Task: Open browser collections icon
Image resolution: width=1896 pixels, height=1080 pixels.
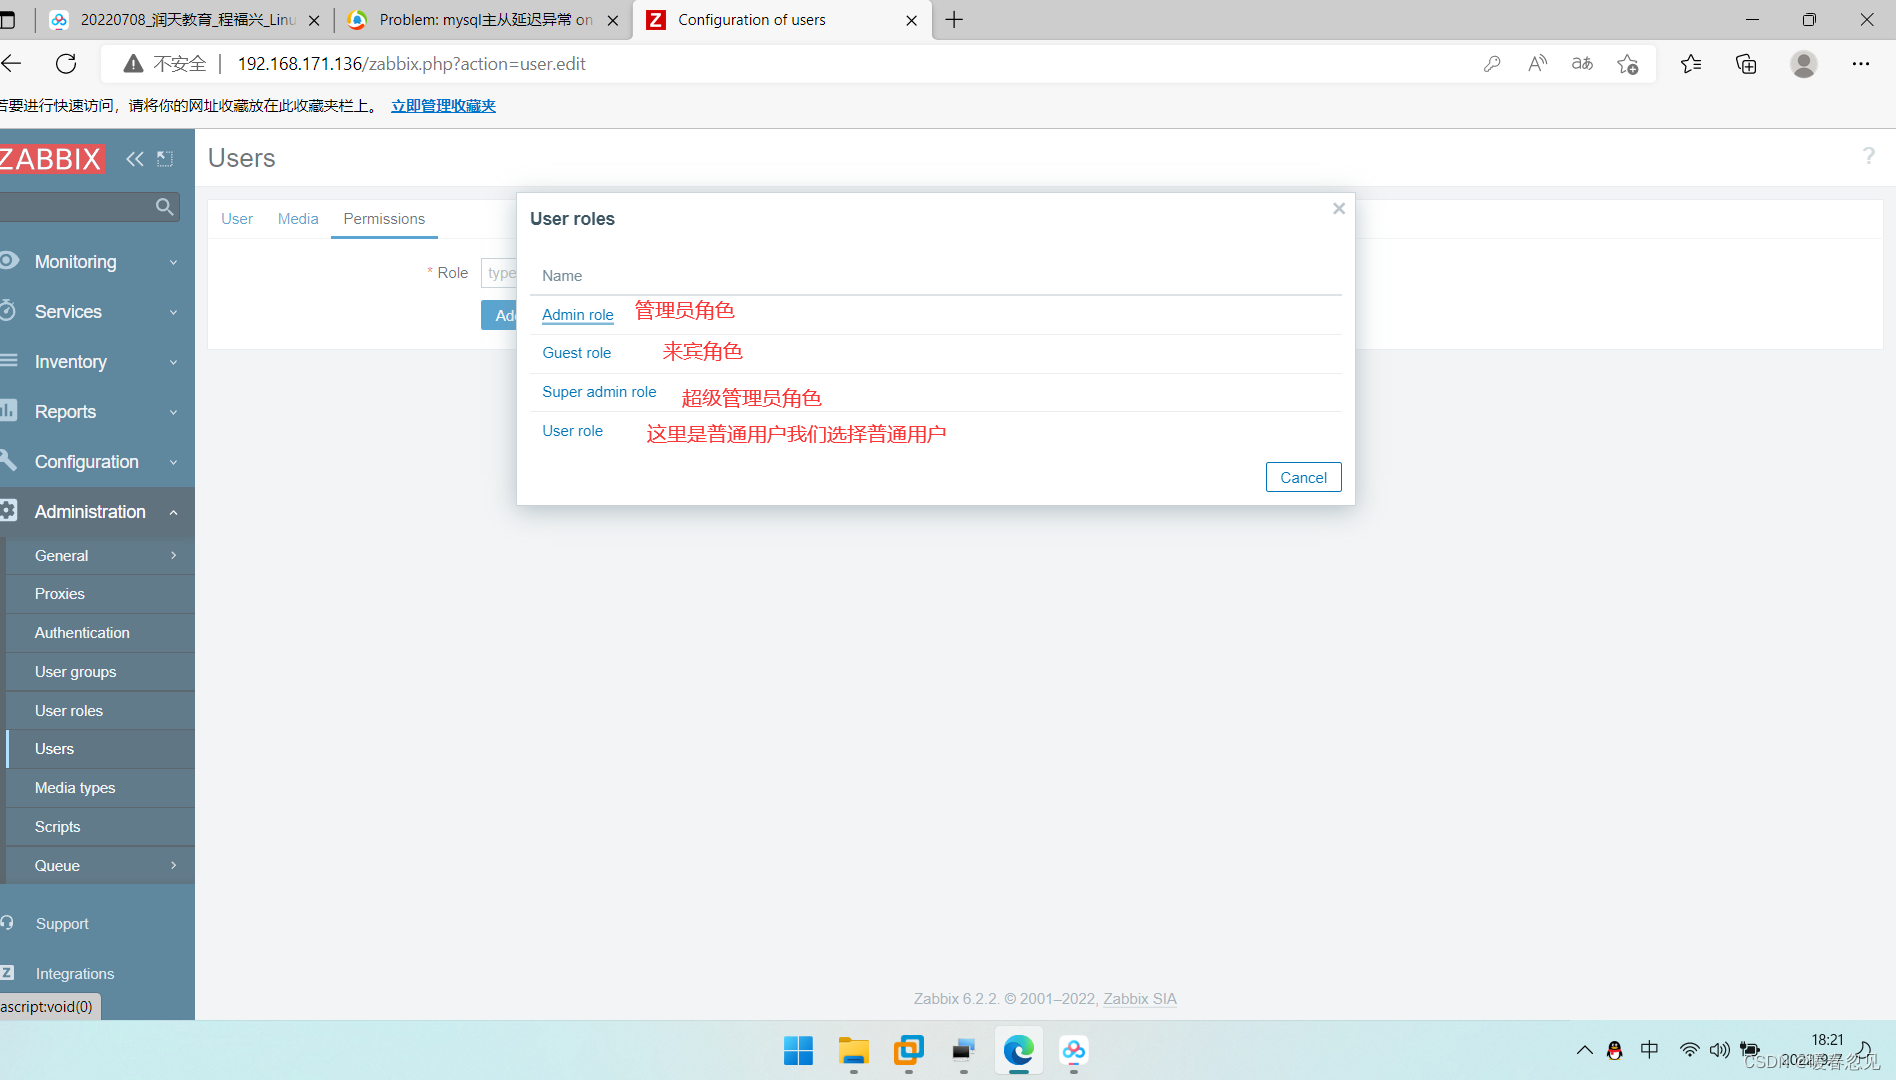Action: pos(1746,64)
